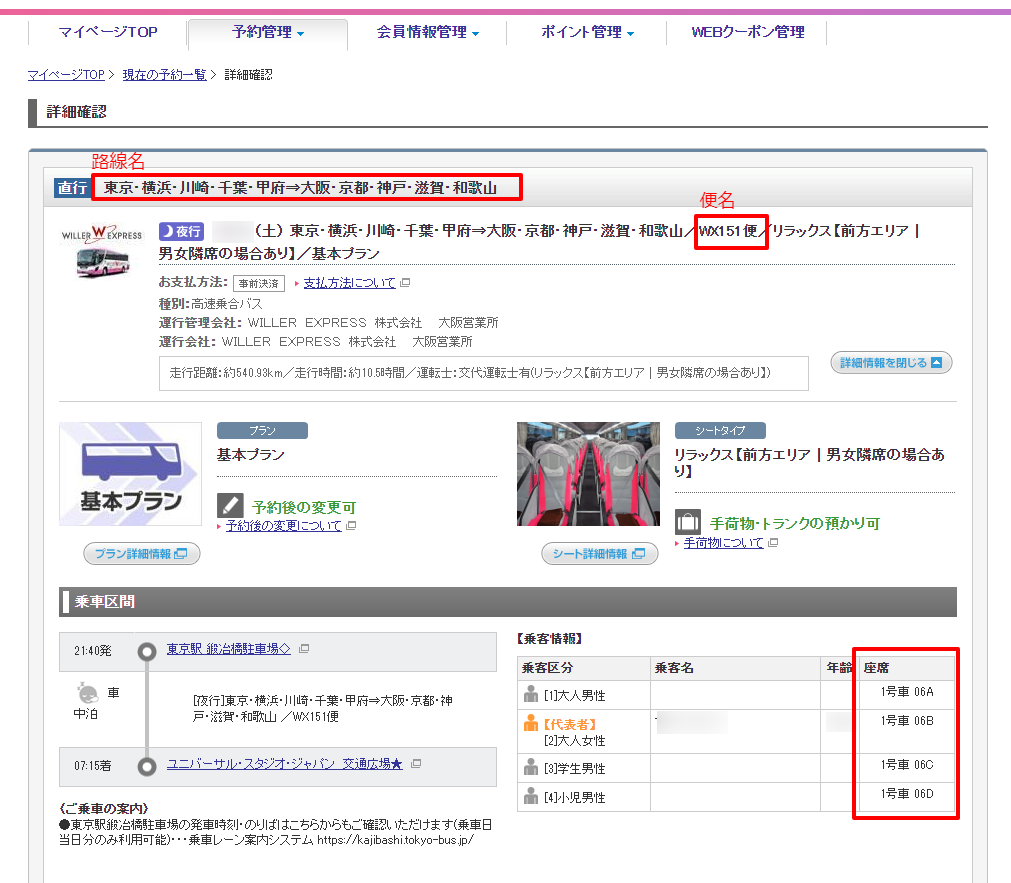Expand the 会員情報管理 dropdown menu

click(x=428, y=32)
